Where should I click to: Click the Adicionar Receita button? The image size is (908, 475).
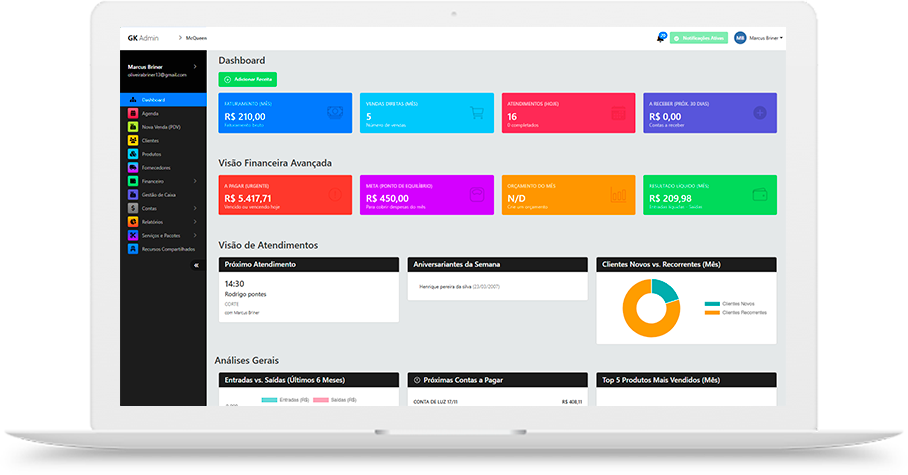click(248, 79)
